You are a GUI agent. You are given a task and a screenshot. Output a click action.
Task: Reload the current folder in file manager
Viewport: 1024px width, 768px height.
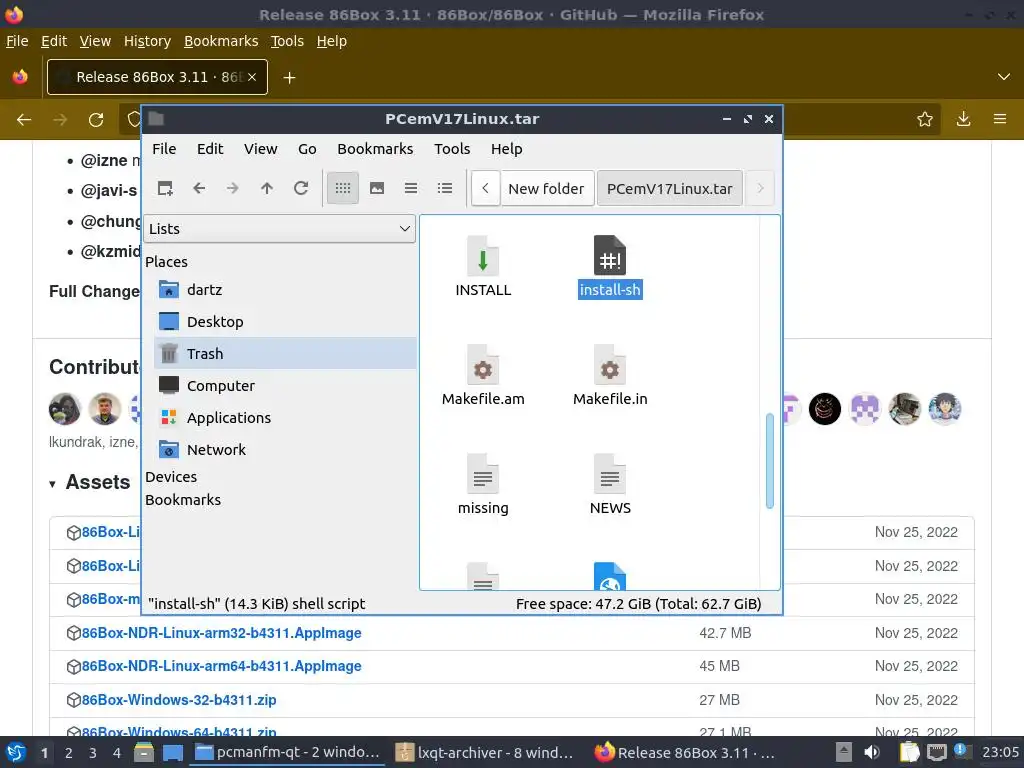tap(301, 188)
